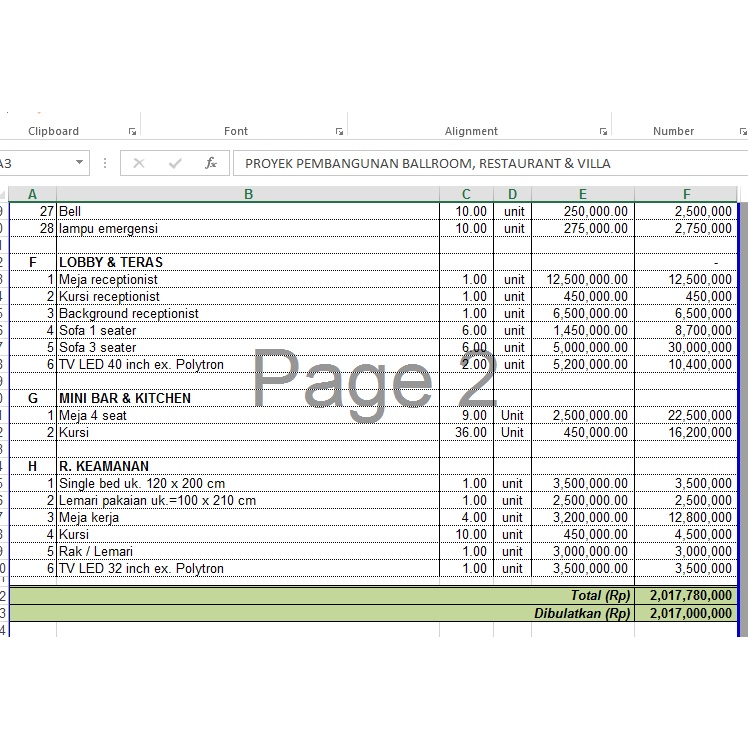Click the formula bar options dots

tap(105, 163)
